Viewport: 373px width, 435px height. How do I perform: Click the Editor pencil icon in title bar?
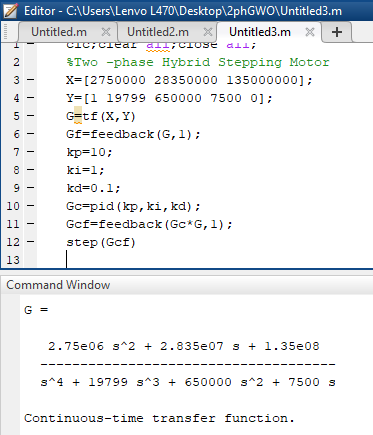click(10, 10)
